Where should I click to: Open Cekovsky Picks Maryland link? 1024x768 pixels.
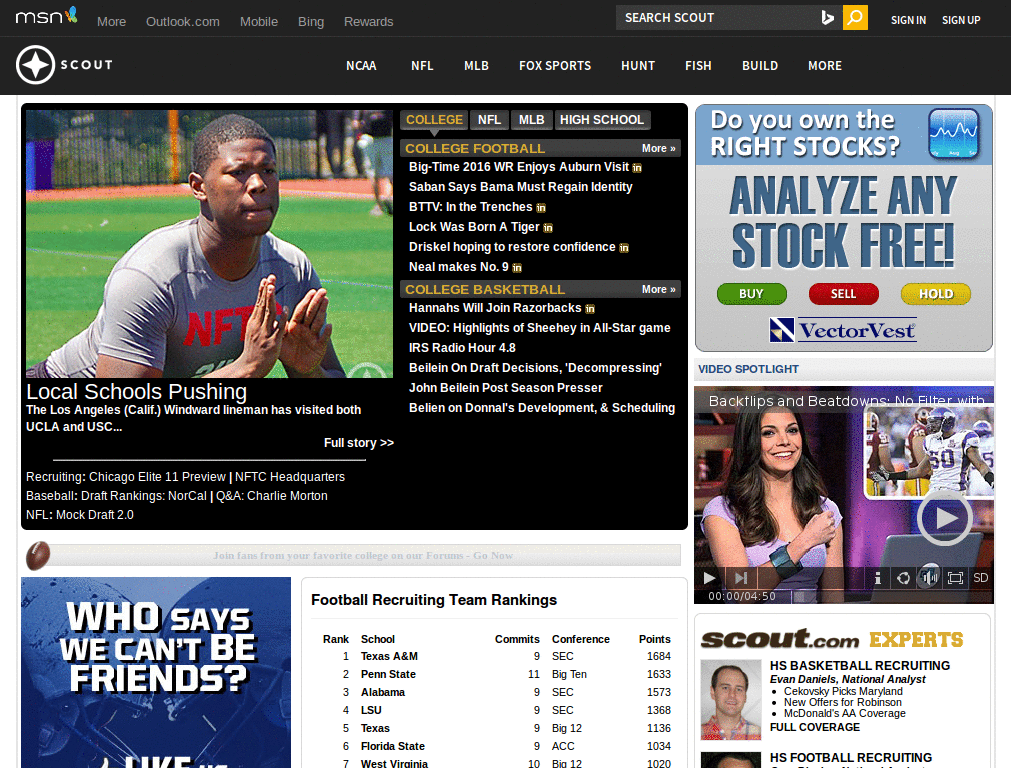pos(843,691)
